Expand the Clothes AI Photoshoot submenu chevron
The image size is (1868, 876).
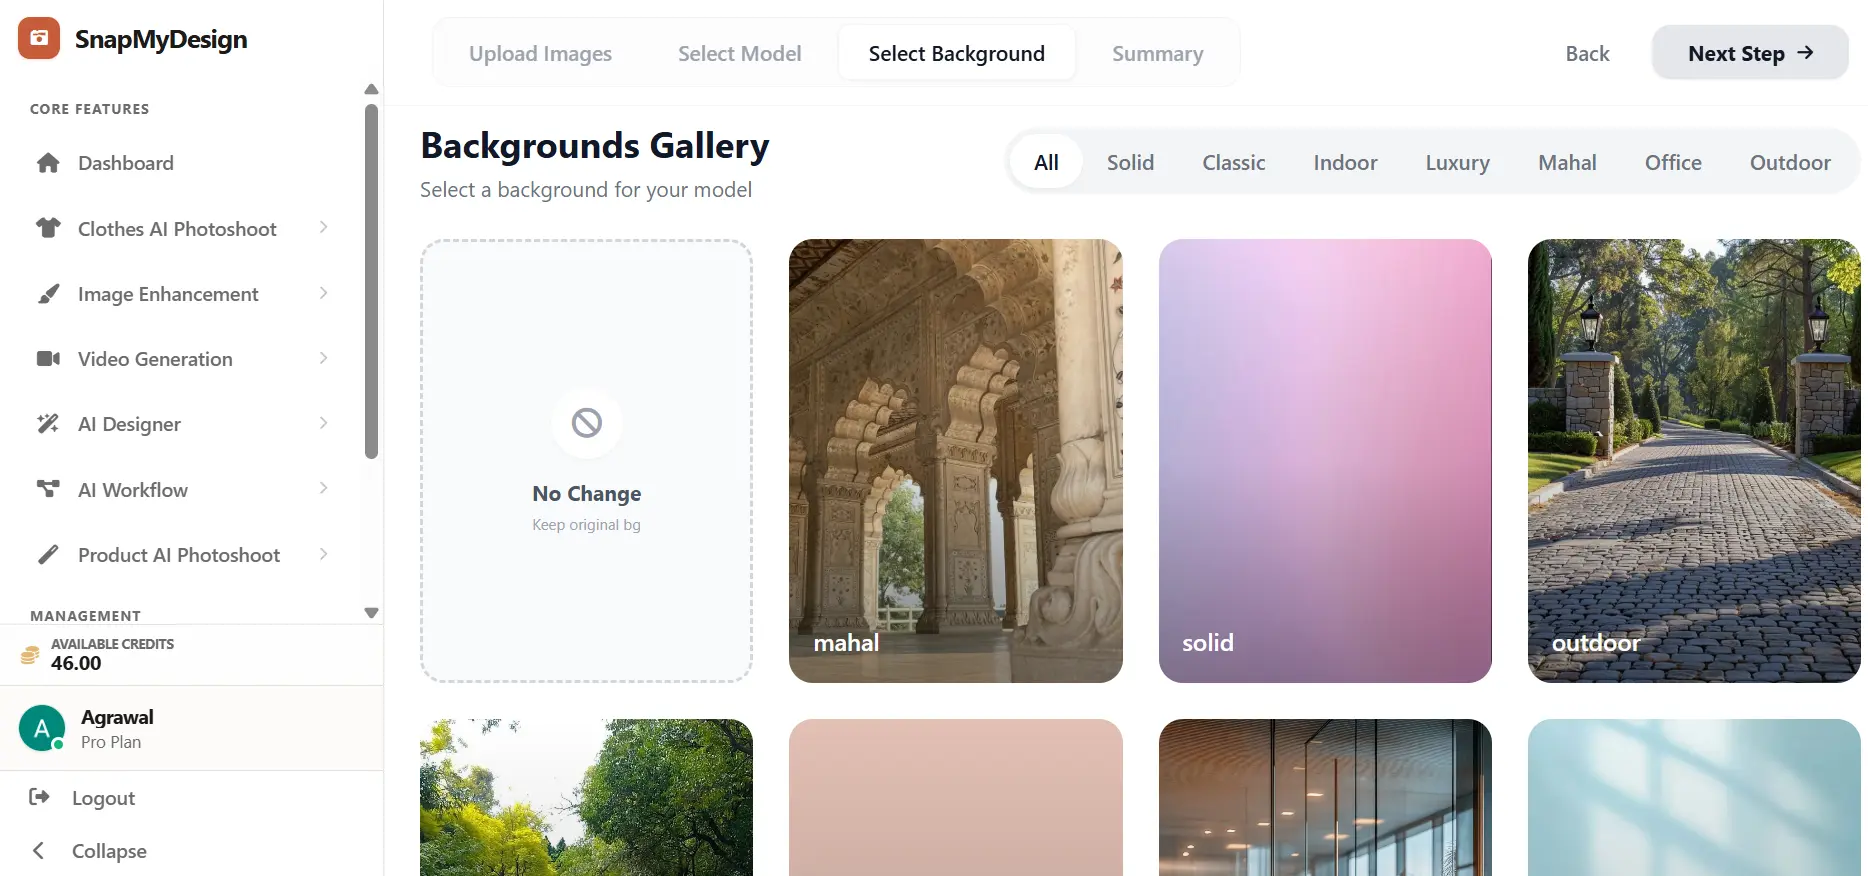click(323, 228)
